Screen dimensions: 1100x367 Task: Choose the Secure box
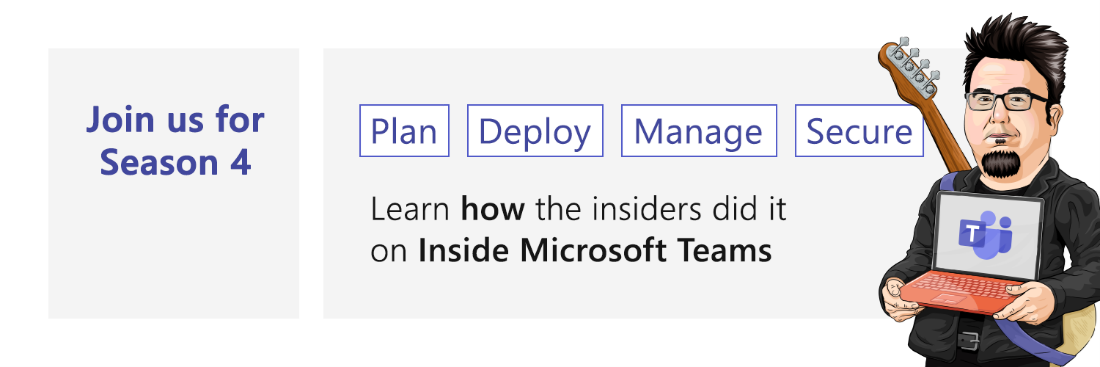coord(859,131)
